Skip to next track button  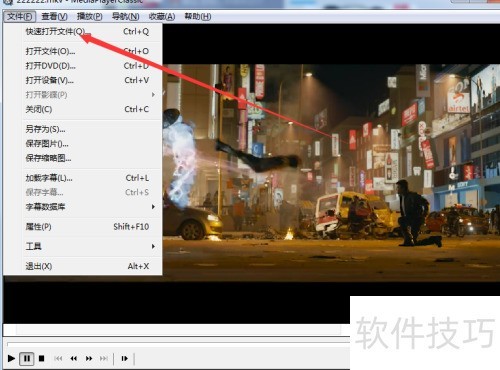(x=104, y=359)
